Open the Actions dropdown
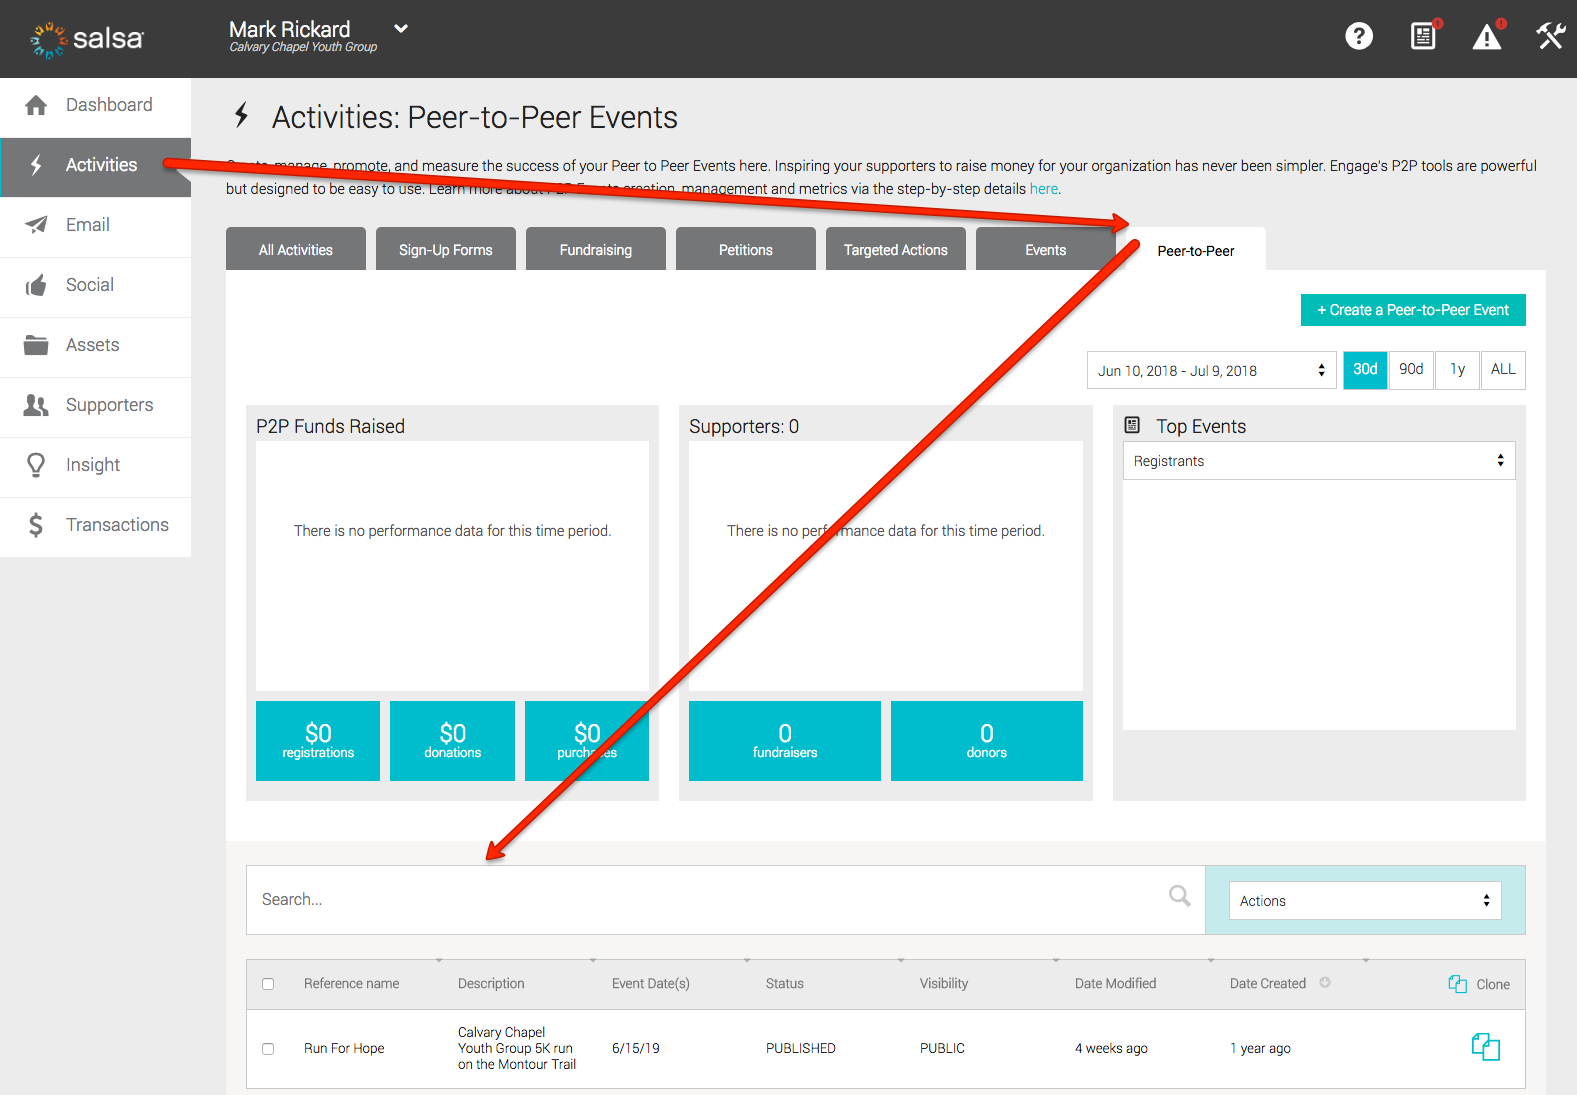 (x=1365, y=901)
